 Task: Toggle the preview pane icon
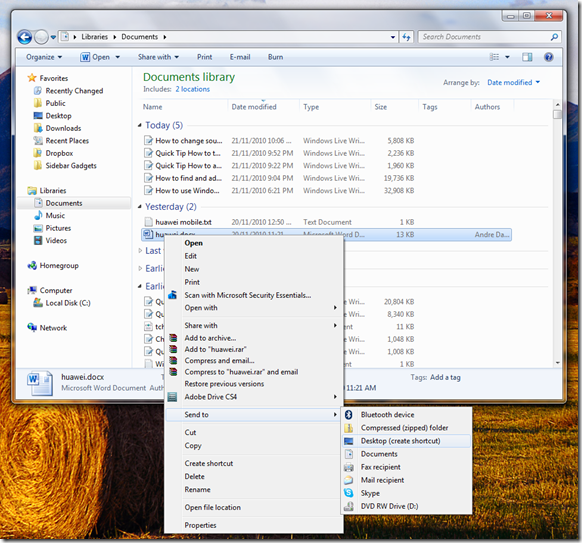pos(527,57)
